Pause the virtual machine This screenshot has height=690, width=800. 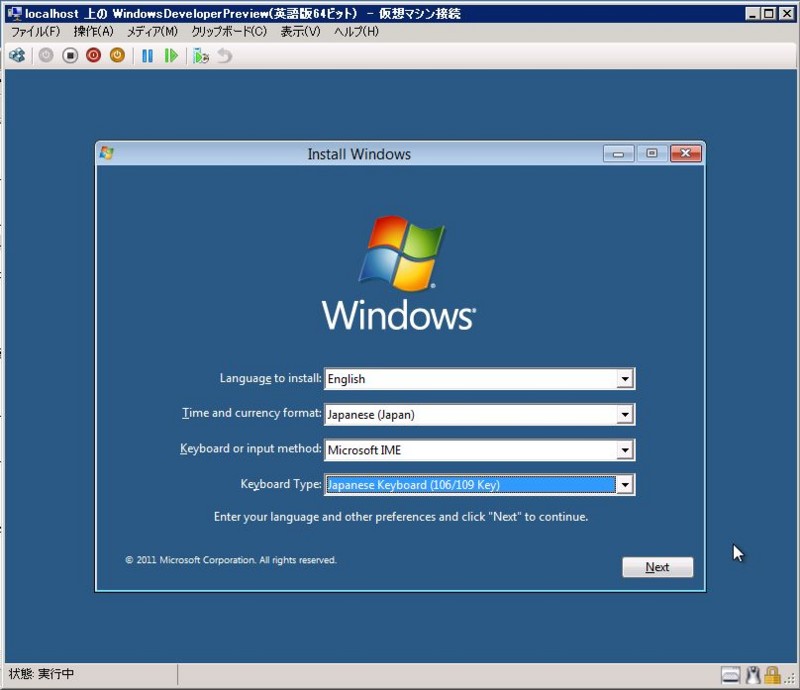click(147, 56)
